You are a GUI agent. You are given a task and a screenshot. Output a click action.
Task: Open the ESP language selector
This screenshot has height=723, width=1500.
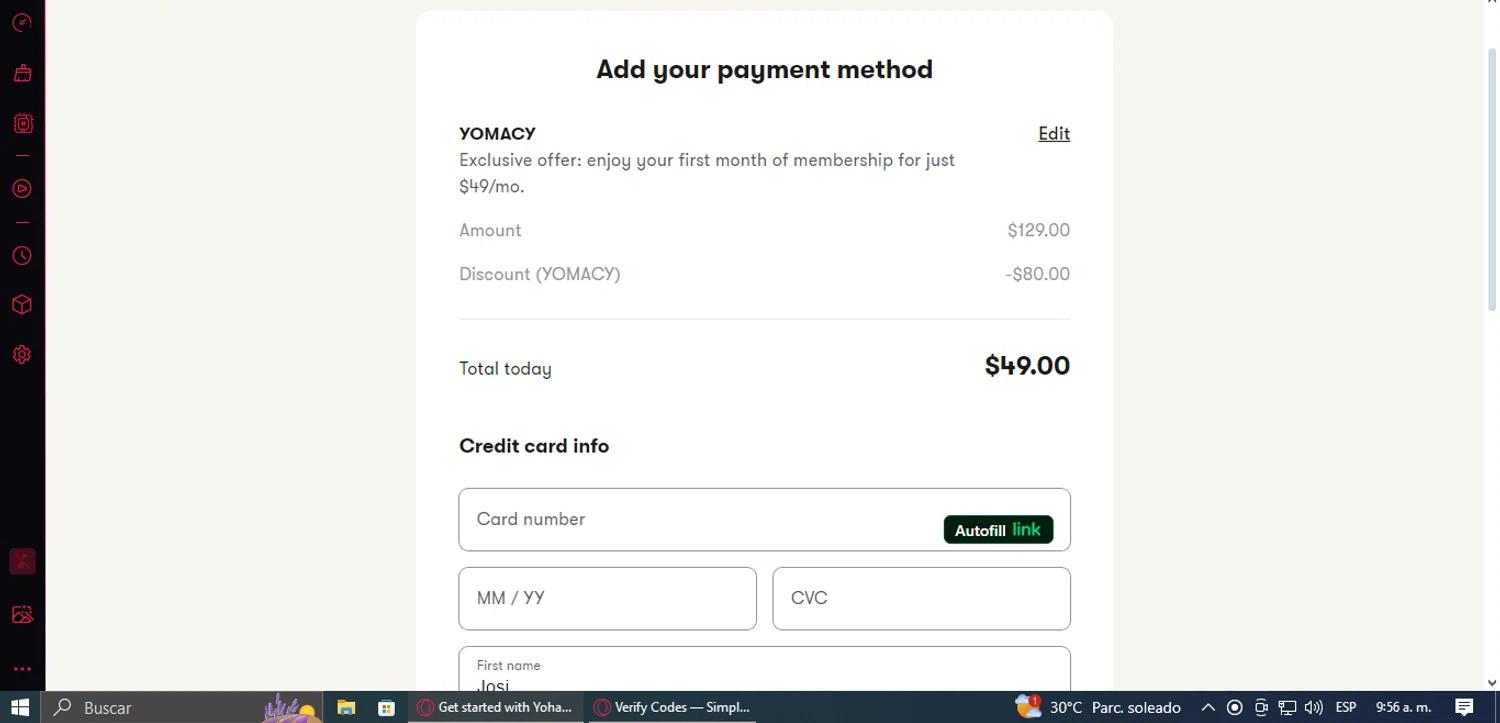point(1345,708)
